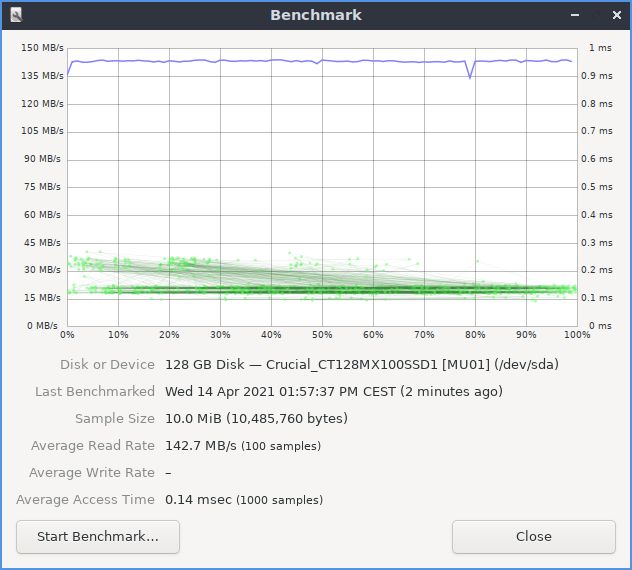
Task: Click the Close button at bottom
Action: (534, 537)
